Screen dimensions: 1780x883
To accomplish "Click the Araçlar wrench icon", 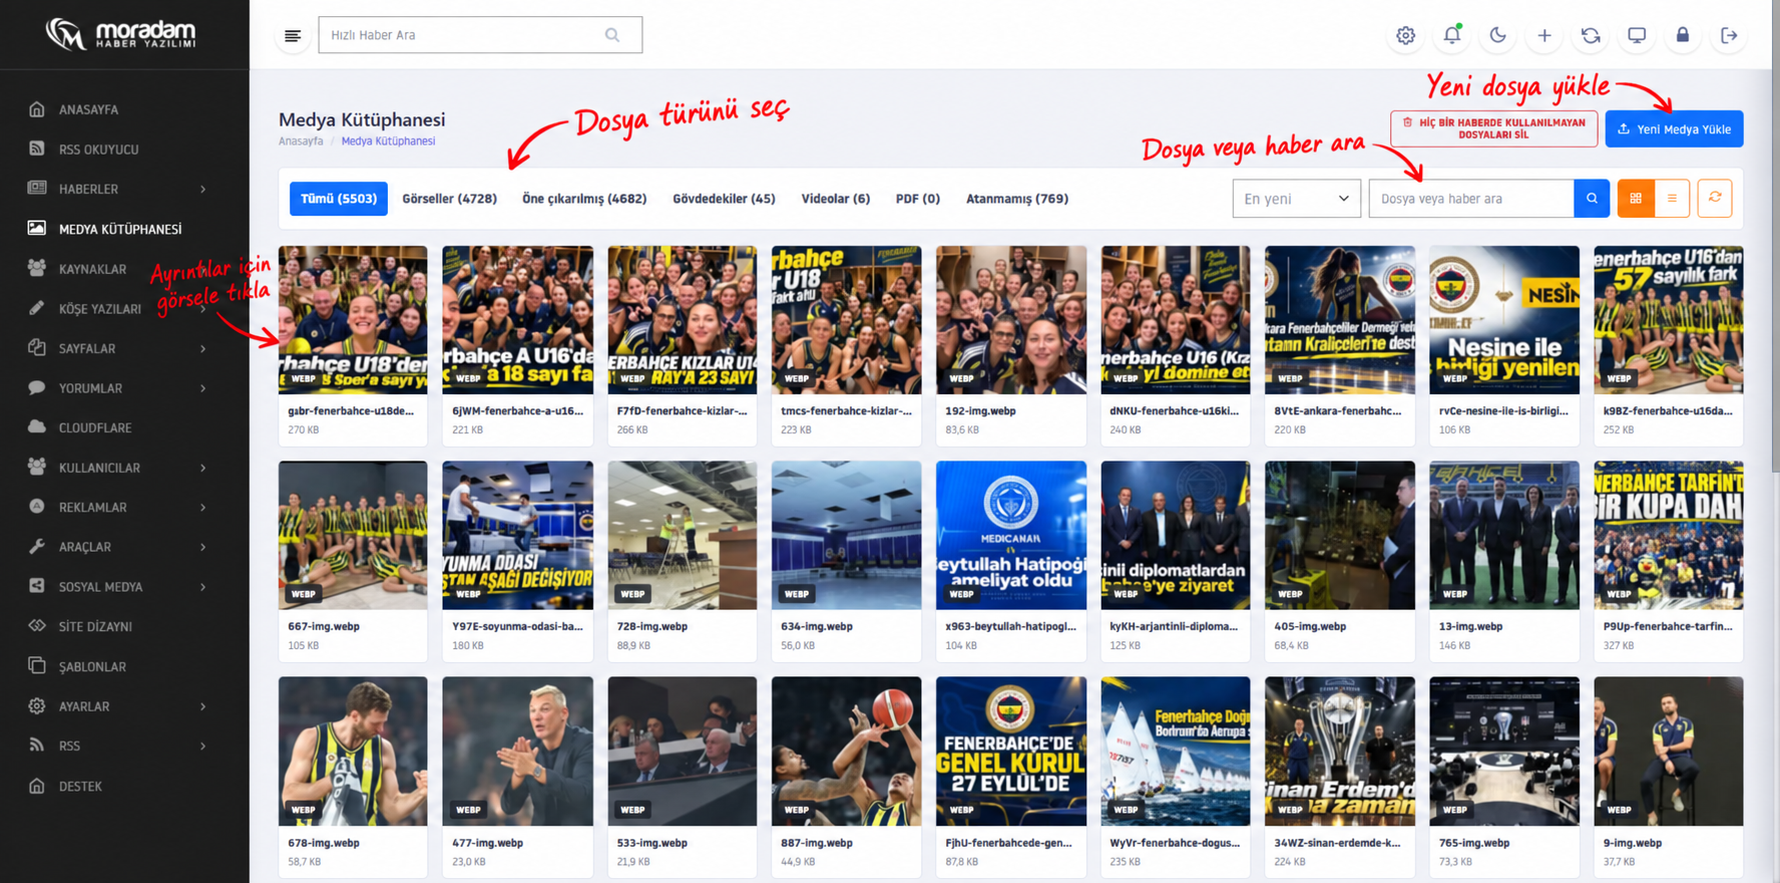I will [x=37, y=546].
